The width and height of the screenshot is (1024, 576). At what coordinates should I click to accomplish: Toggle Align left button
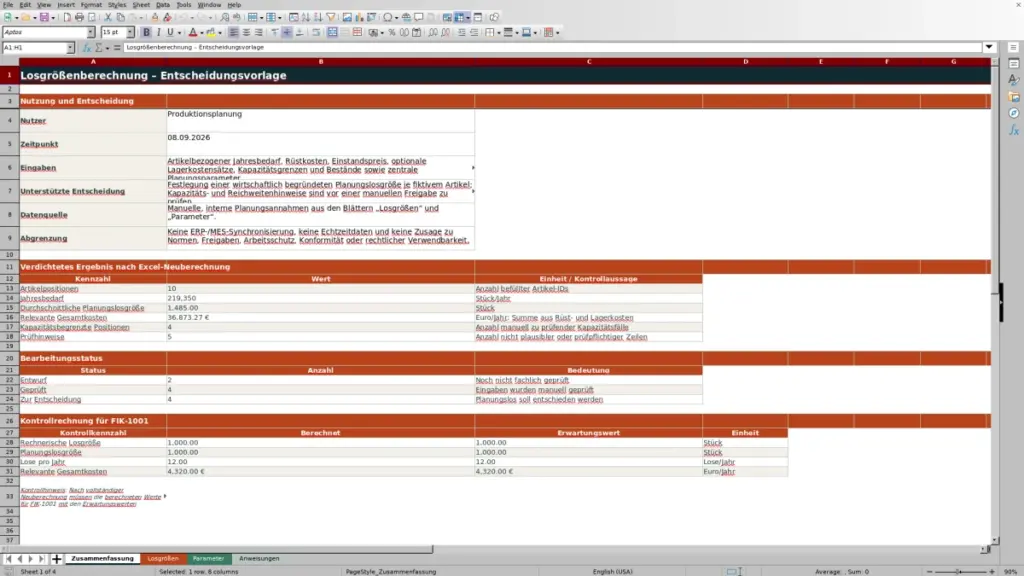tap(234, 33)
